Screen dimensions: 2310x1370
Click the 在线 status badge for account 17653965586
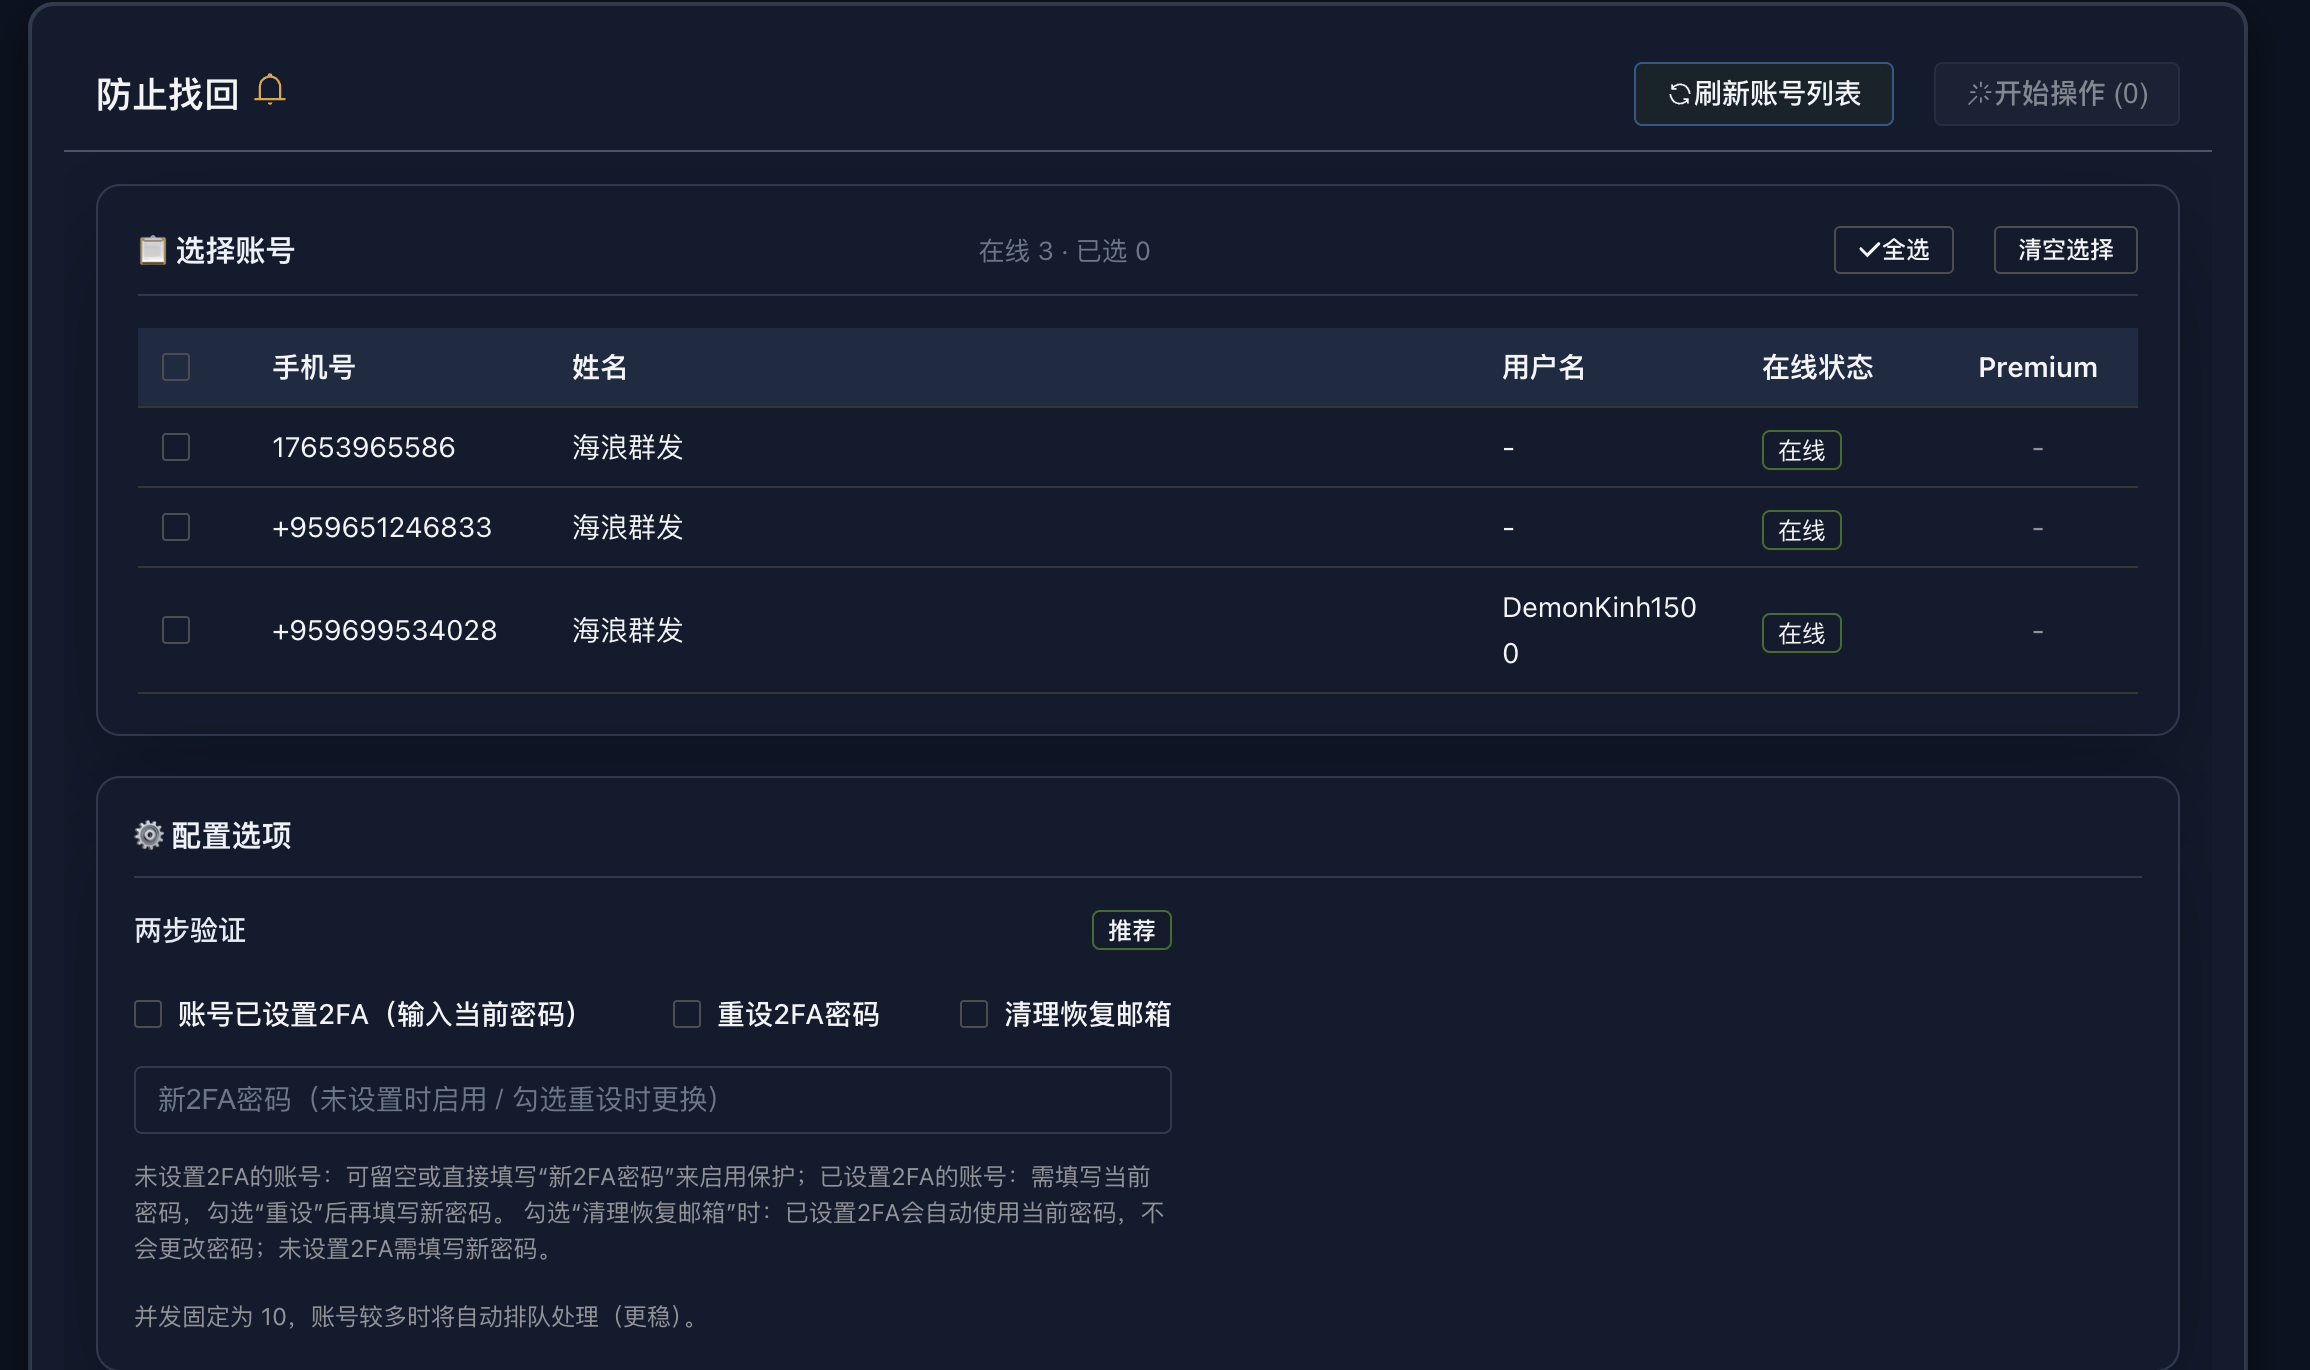[1801, 450]
